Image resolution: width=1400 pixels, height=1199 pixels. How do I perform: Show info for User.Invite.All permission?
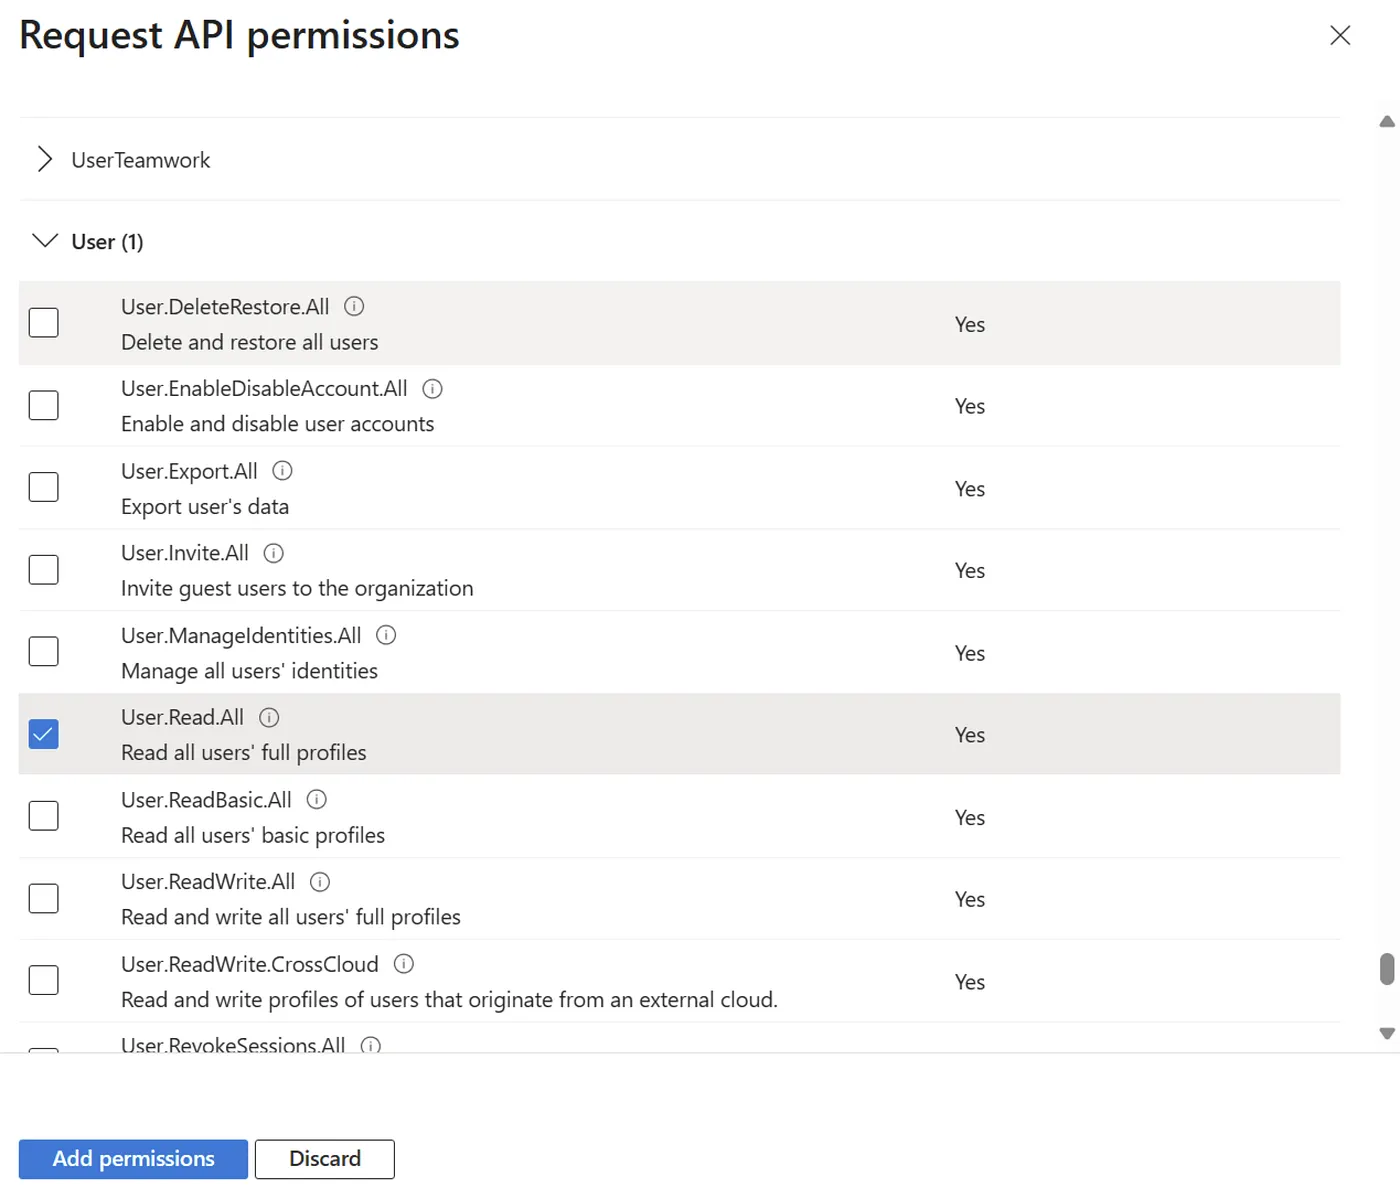click(273, 553)
